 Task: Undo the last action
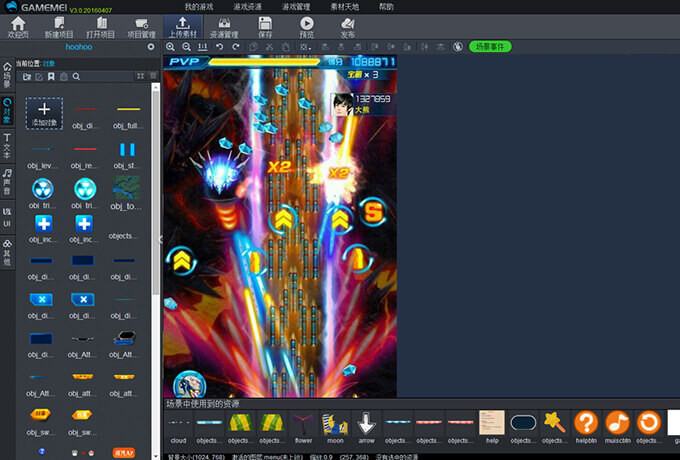(219, 47)
